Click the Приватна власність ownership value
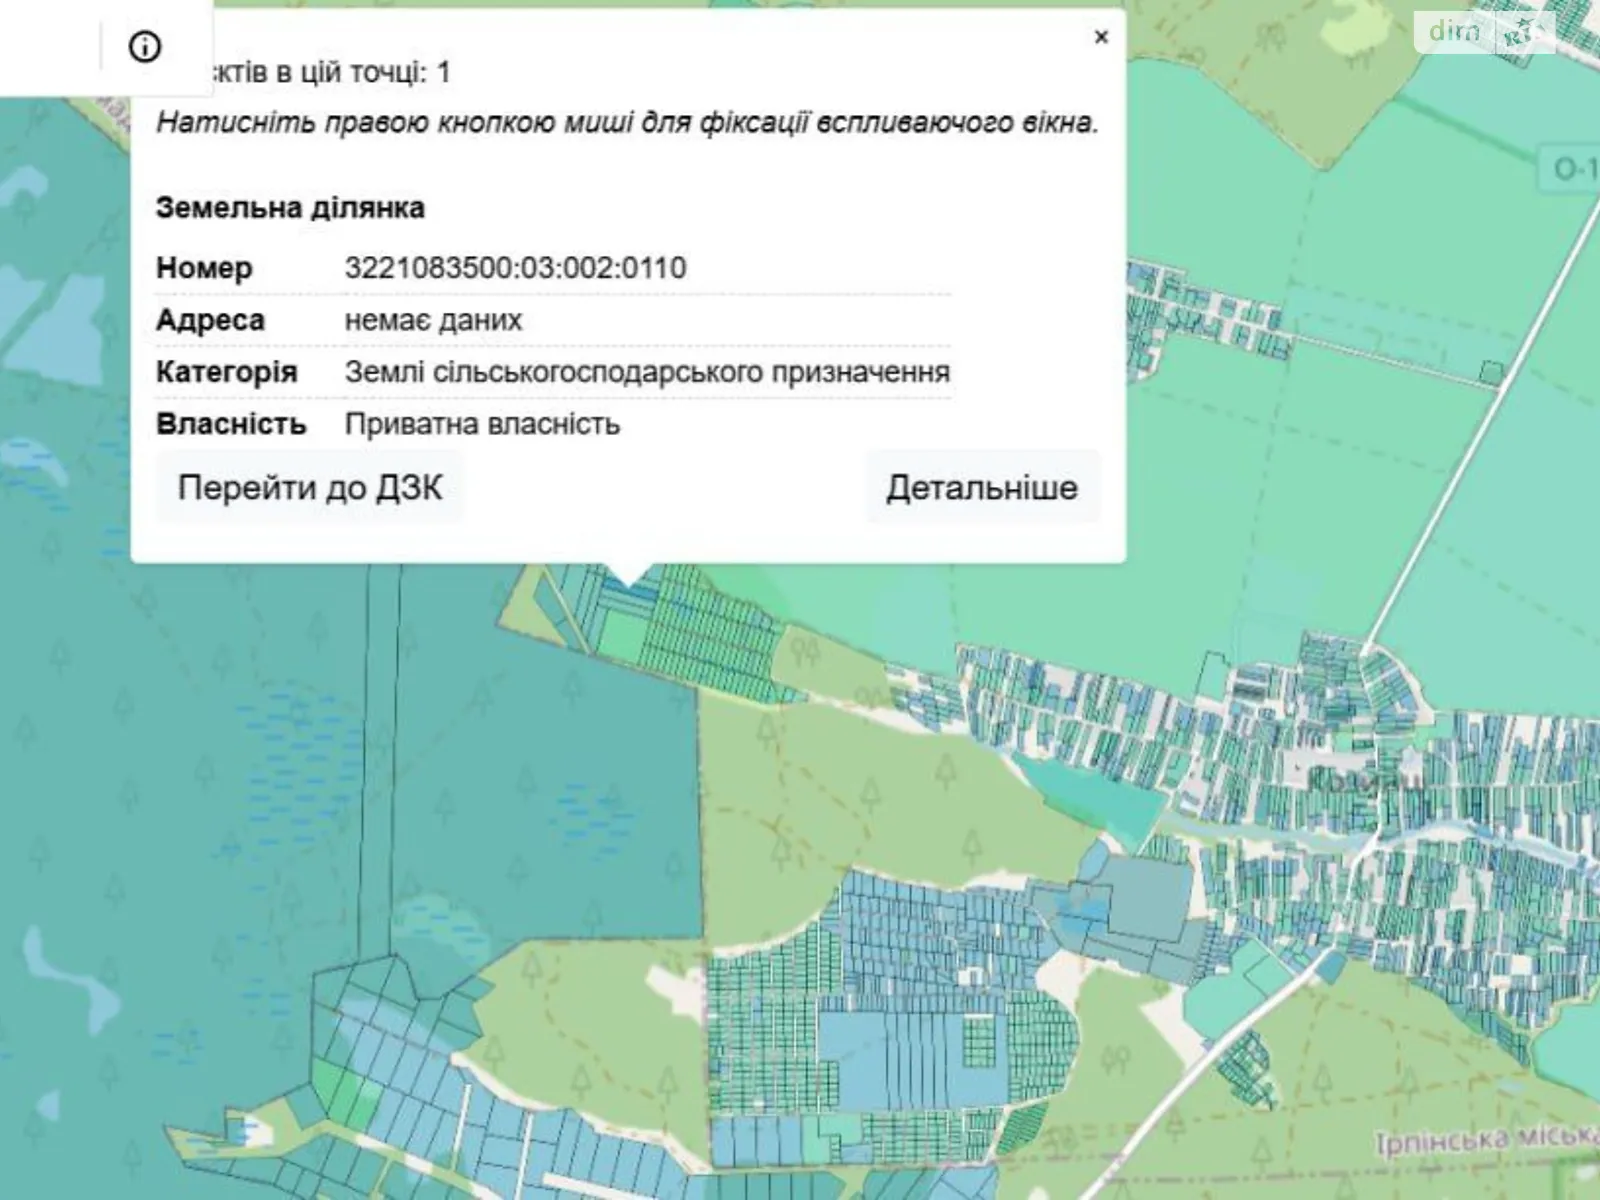Viewport: 1600px width, 1200px height. 482,424
